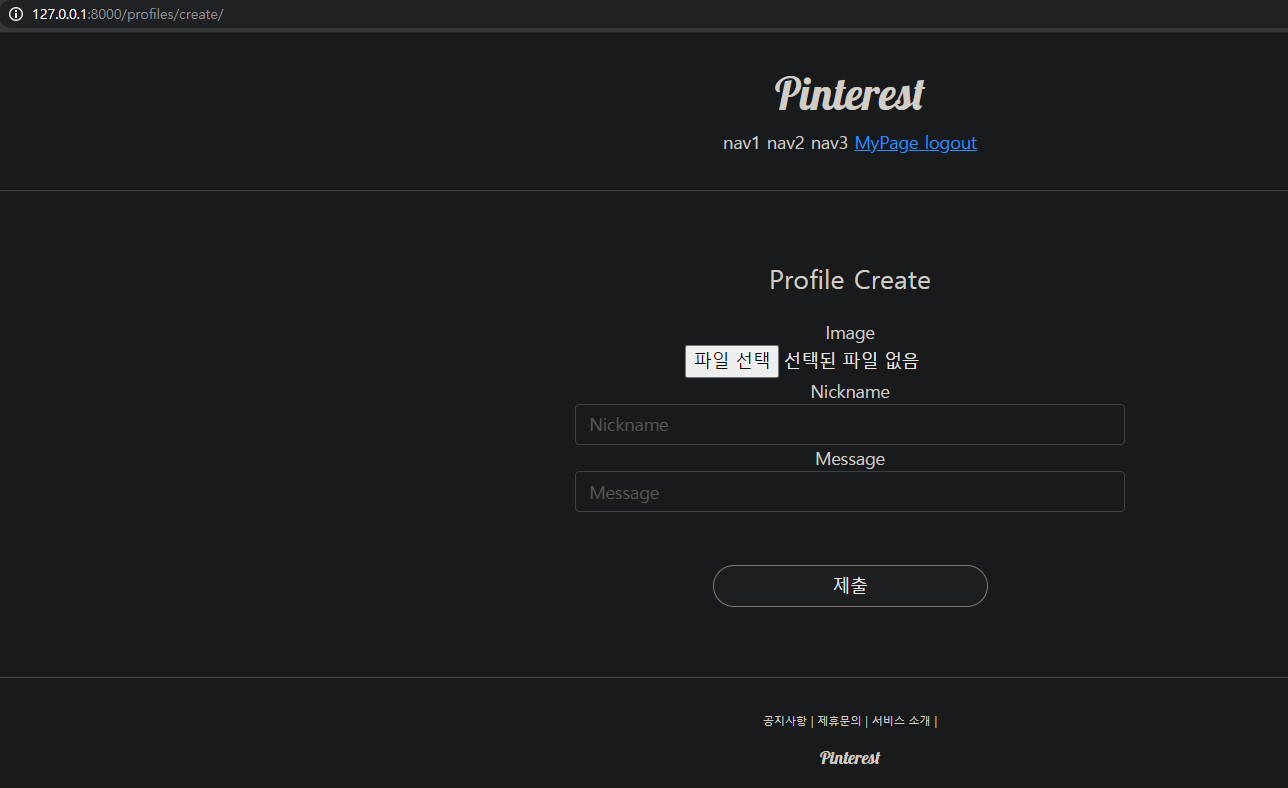Select the nav2 navigation item
This screenshot has width=1288, height=788.
pos(784,143)
